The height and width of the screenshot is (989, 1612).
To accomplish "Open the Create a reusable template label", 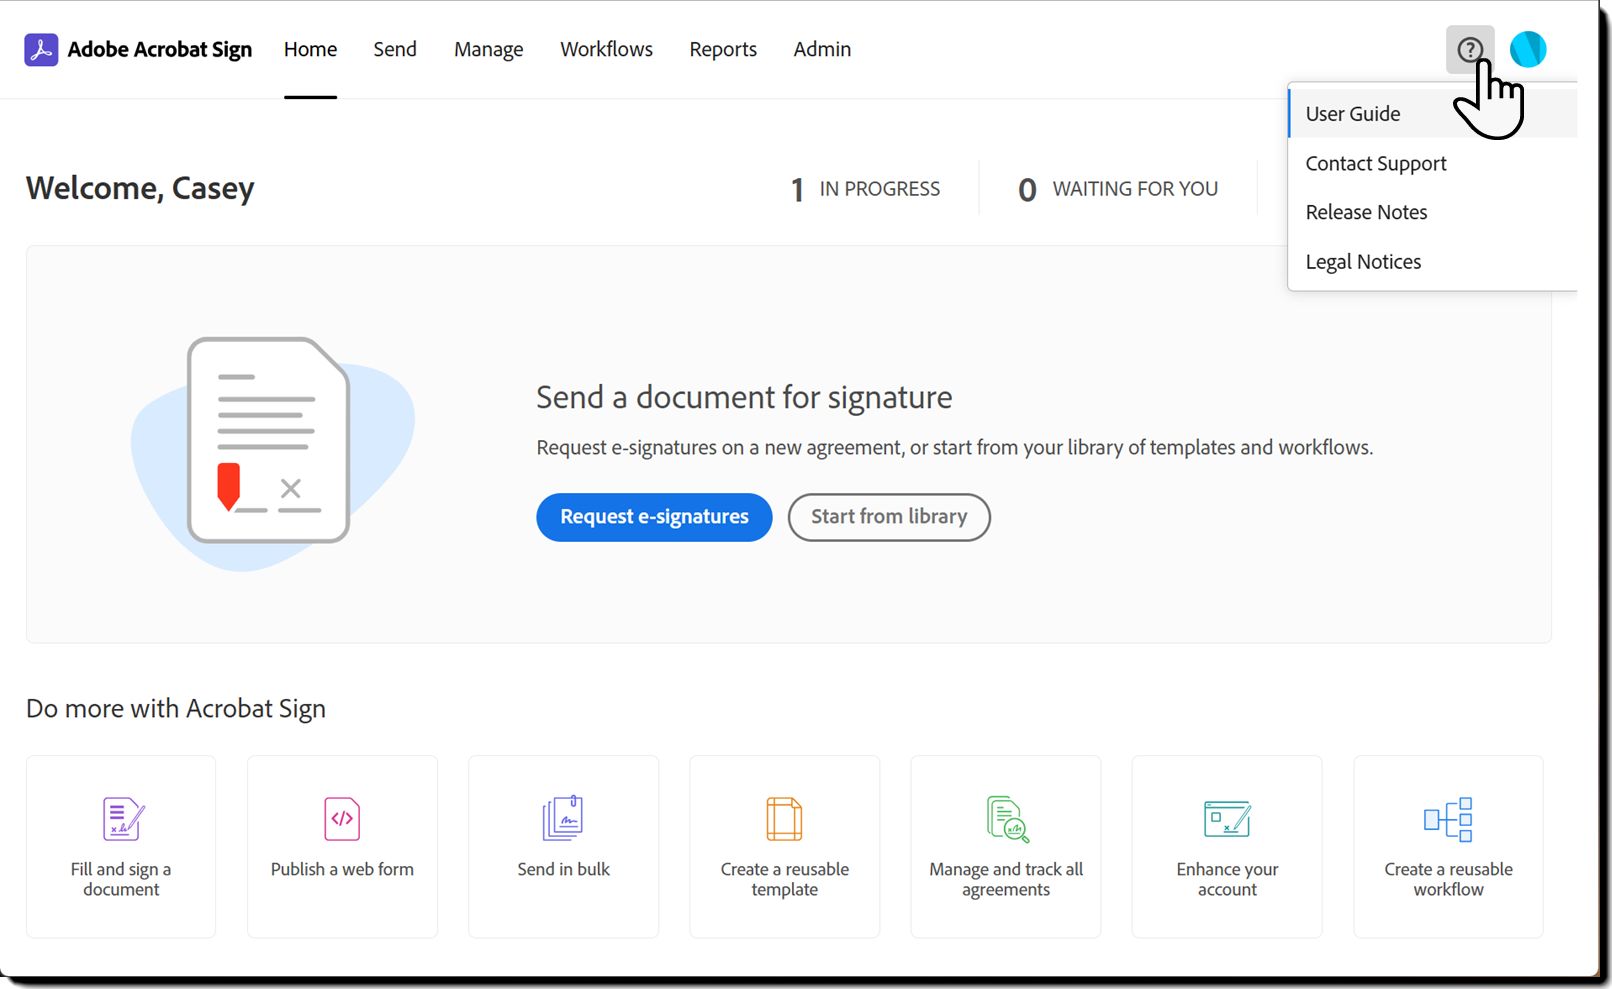I will (785, 879).
